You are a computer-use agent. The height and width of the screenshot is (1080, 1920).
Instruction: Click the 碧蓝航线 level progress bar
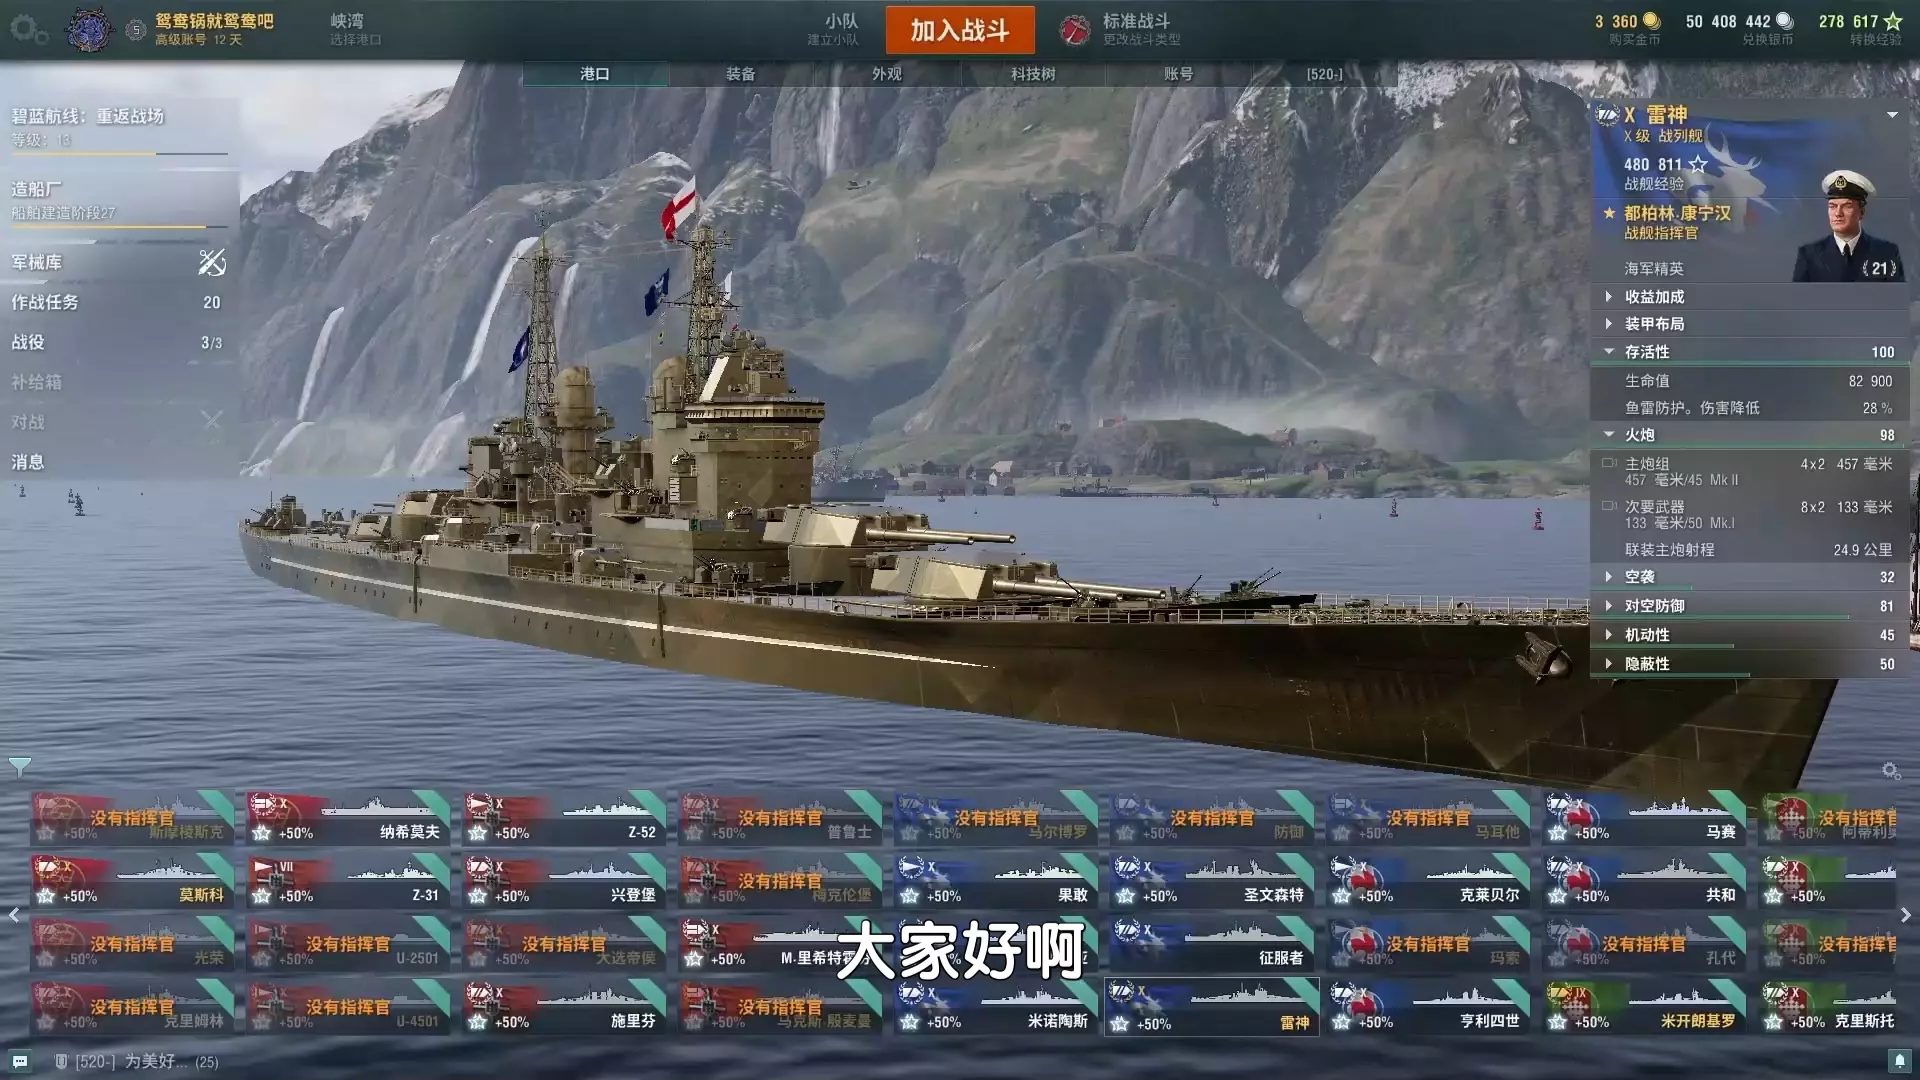point(120,153)
